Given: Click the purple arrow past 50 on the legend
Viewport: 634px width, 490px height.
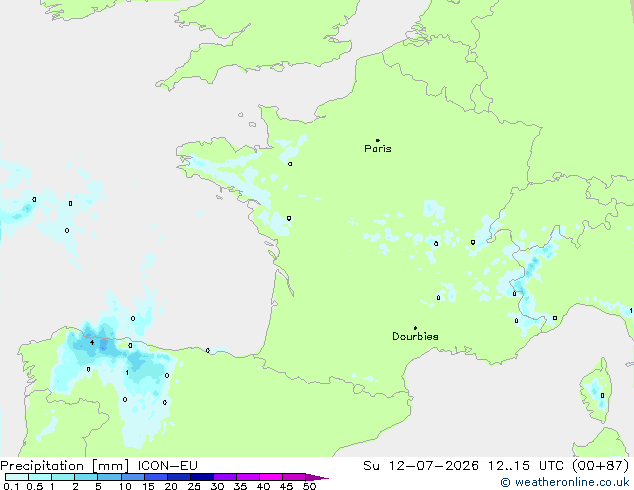Looking at the screenshot, I should coord(317,477).
